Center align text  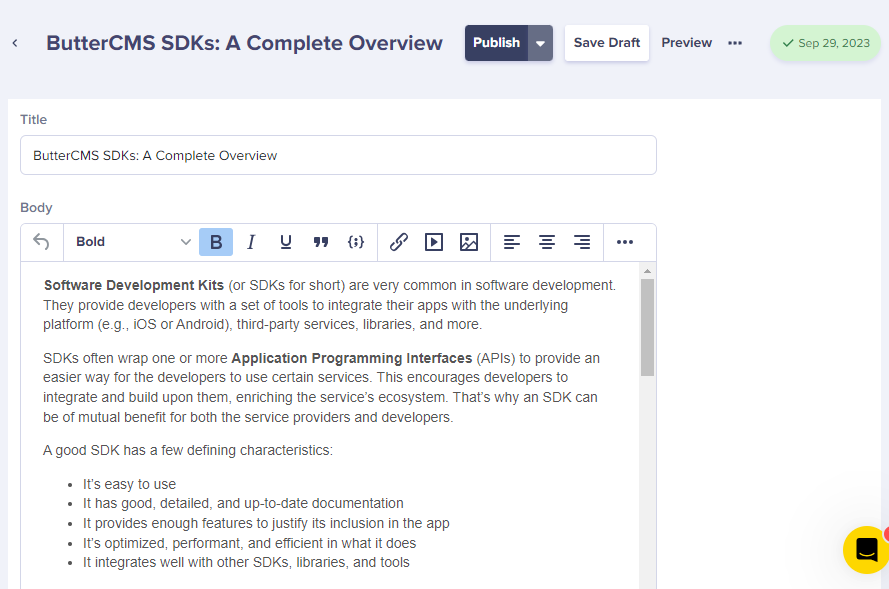[547, 242]
